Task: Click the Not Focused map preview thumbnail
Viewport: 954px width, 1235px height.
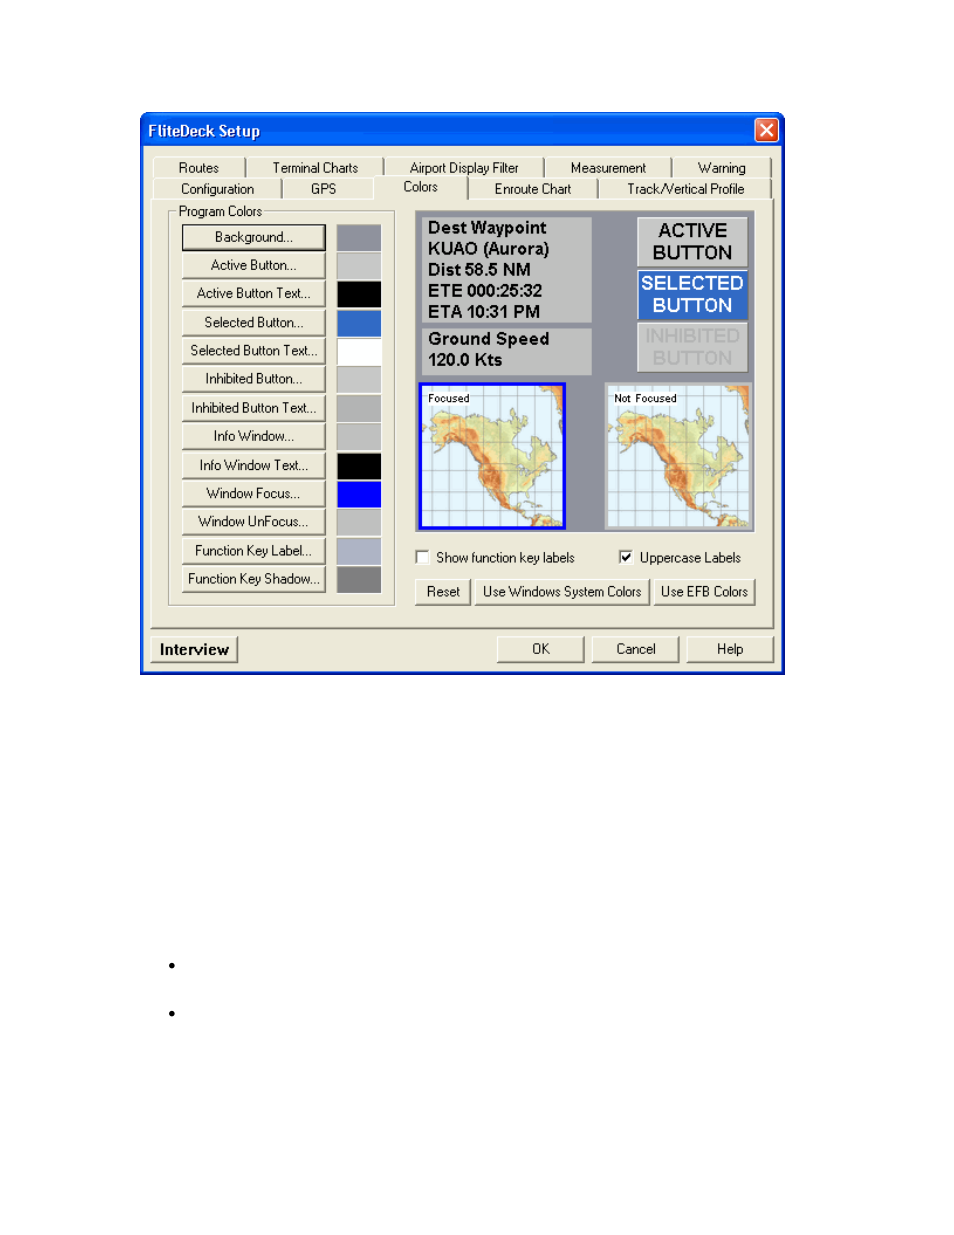Action: point(679,456)
